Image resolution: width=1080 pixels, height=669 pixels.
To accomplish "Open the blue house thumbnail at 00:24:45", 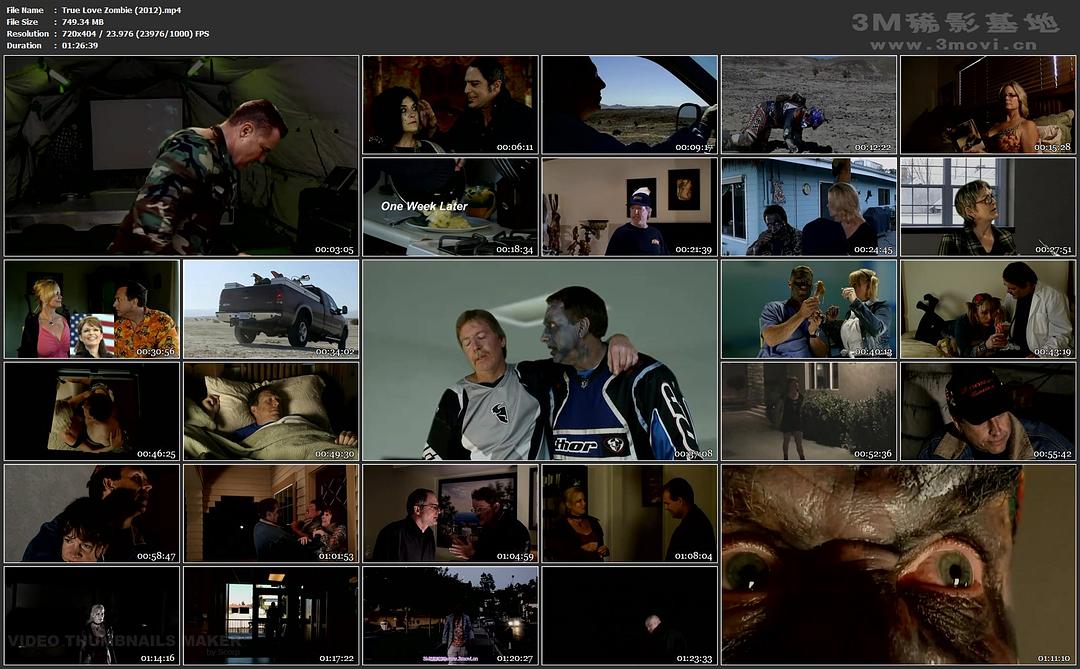I will coord(808,206).
